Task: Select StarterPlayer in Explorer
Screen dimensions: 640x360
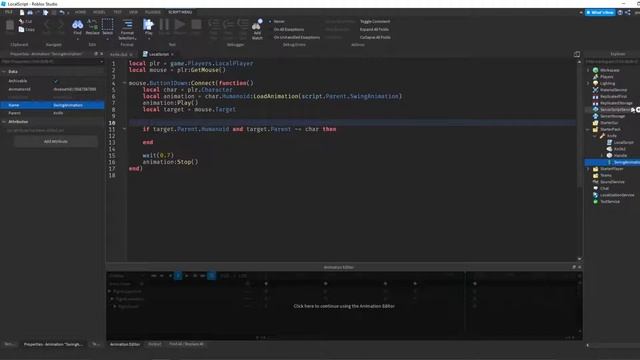Action: [611, 169]
